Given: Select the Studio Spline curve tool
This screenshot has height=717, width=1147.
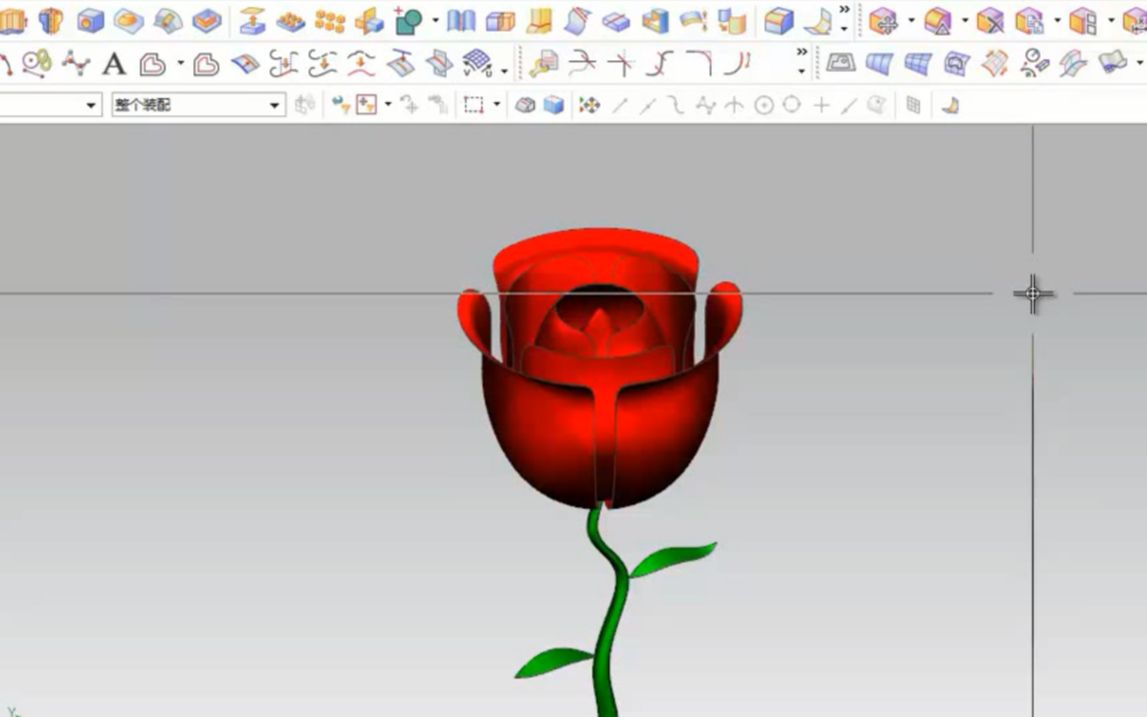Looking at the screenshot, I should tap(75, 64).
